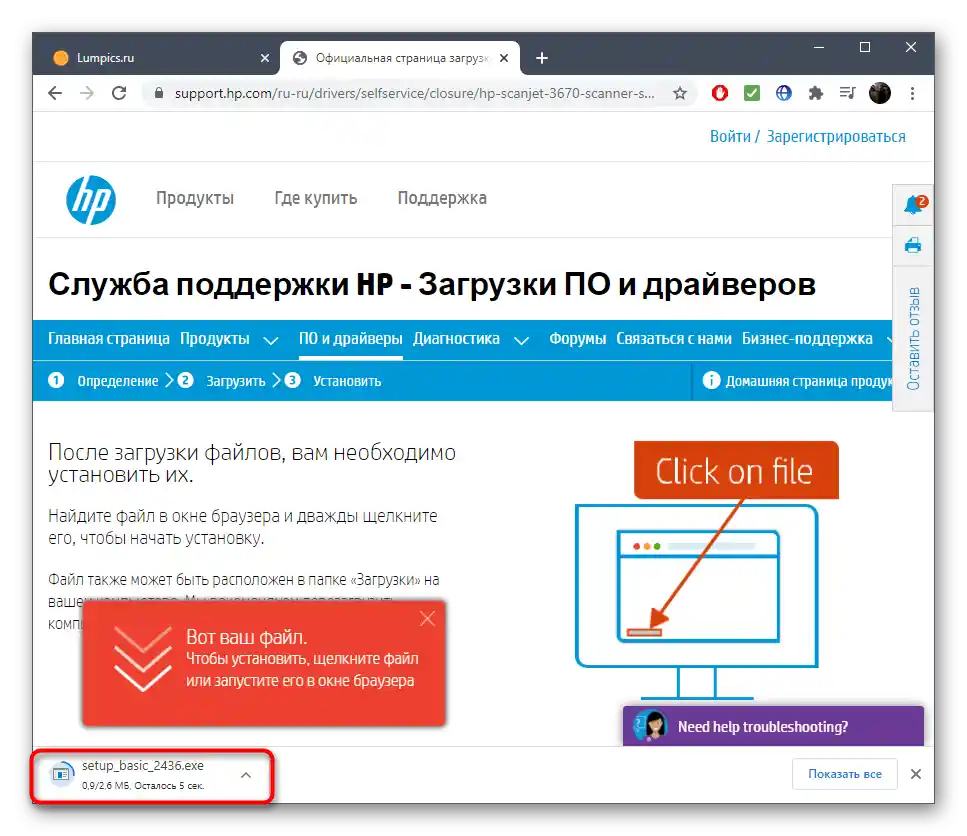Click the Войти link
Image resolution: width=967 pixels, height=836 pixels.
[x=730, y=136]
